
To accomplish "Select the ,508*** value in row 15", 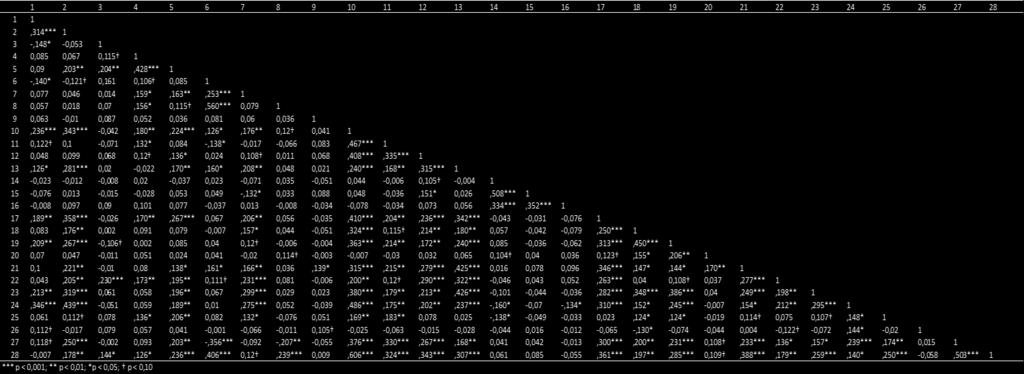I will click(x=502, y=194).
